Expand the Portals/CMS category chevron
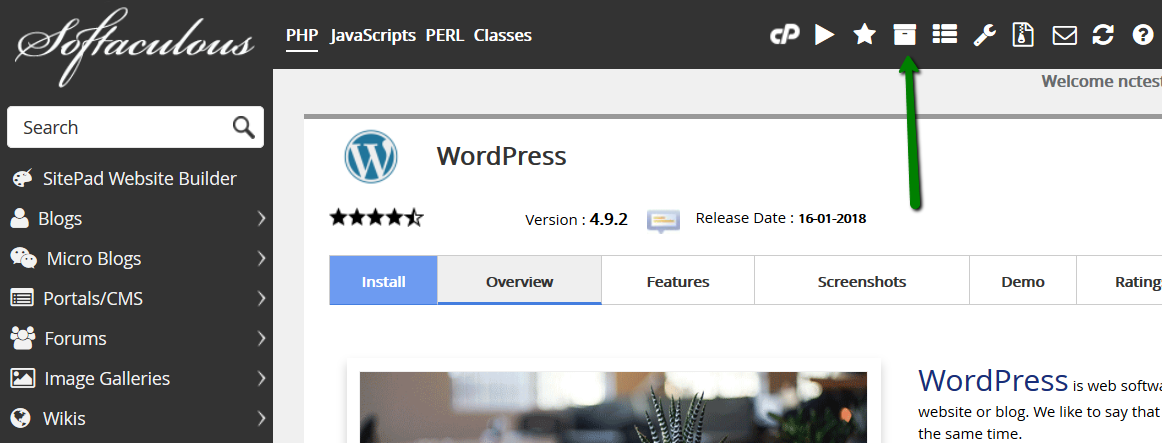Viewport: 1162px width, 443px height. pyautogui.click(x=261, y=299)
